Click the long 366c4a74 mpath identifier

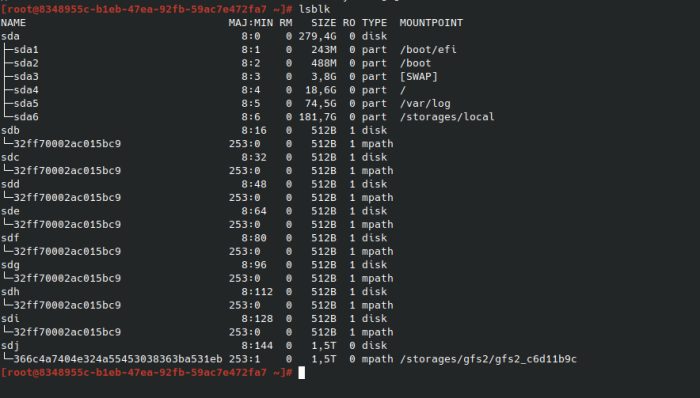[118, 359]
